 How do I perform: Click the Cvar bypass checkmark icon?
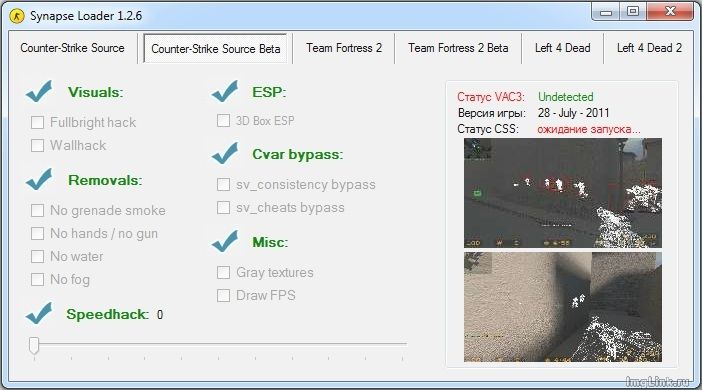225,153
